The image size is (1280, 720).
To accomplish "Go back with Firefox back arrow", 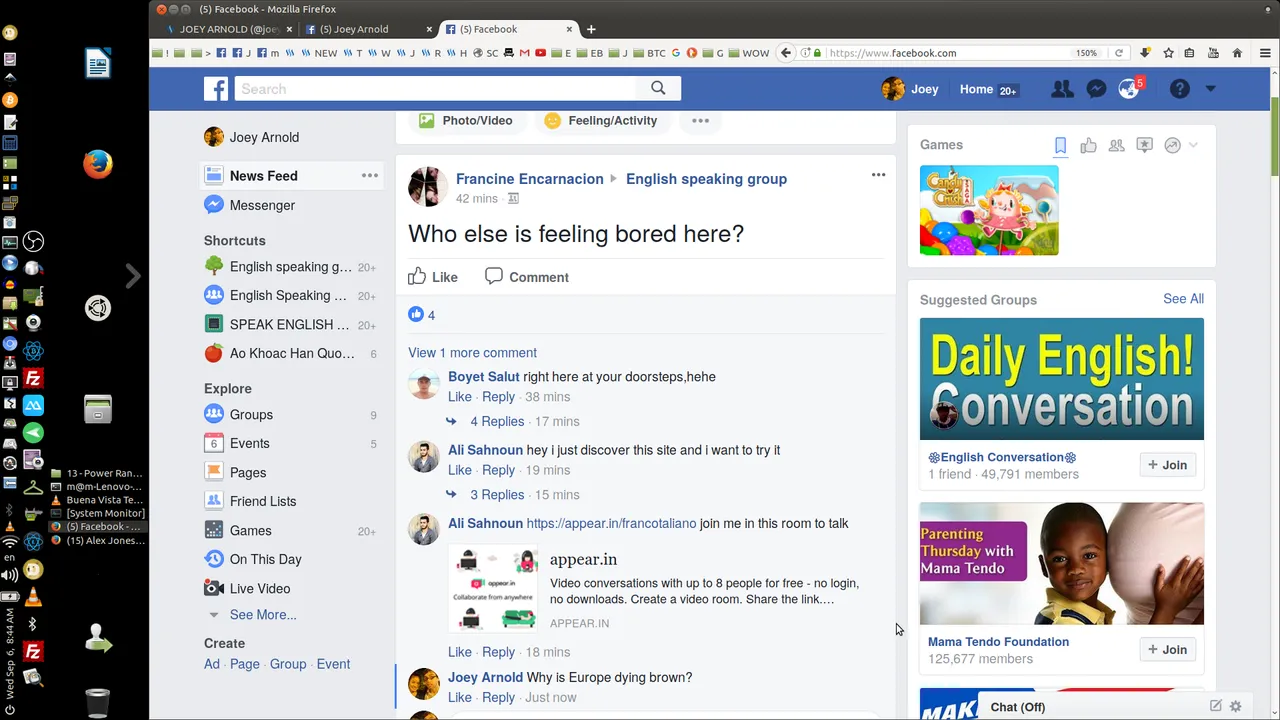I will tap(786, 53).
